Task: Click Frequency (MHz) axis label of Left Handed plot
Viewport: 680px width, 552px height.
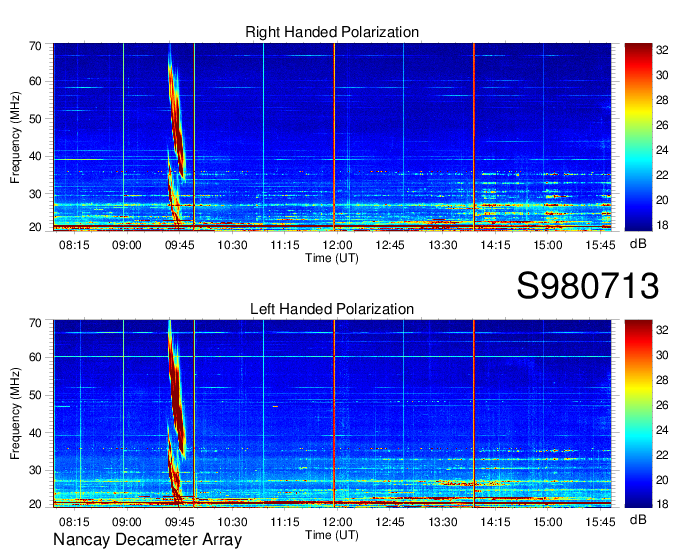Action: click(x=15, y=414)
